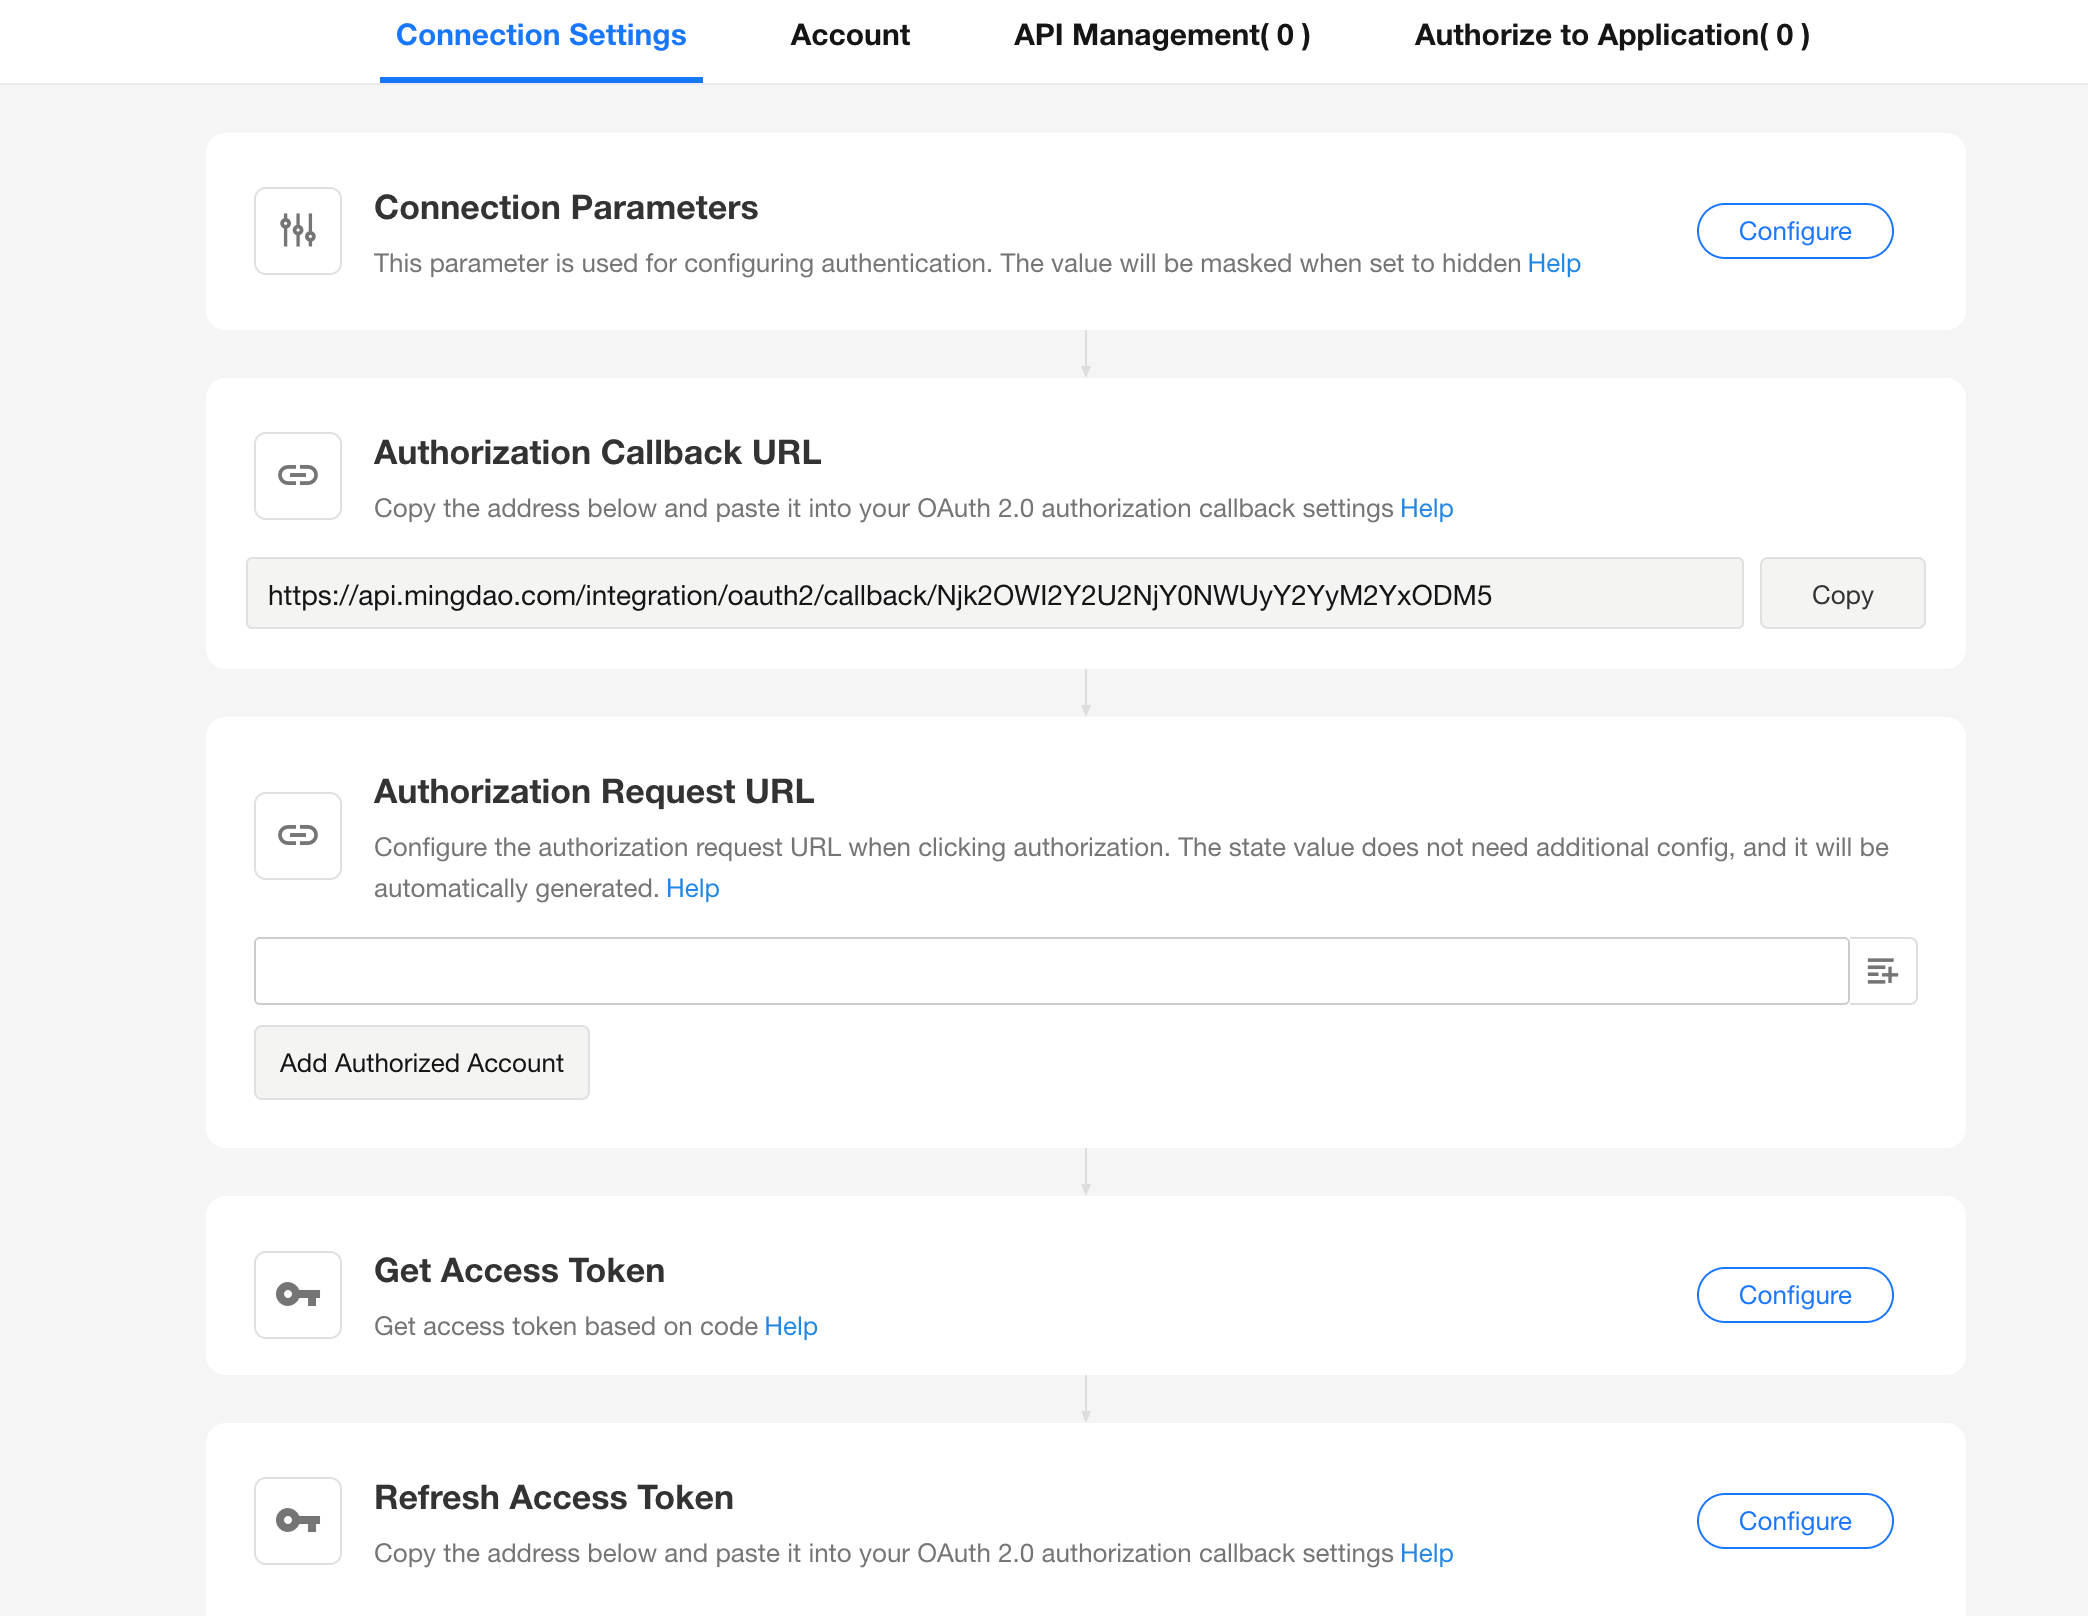Open Help link for Authorization Request URL
Image resolution: width=2088 pixels, height=1616 pixels.
[693, 888]
